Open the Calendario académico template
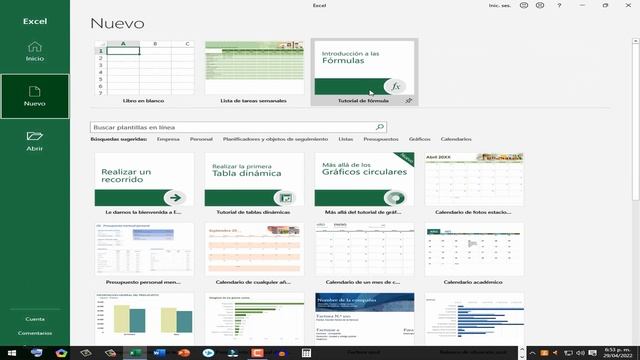 (x=474, y=254)
